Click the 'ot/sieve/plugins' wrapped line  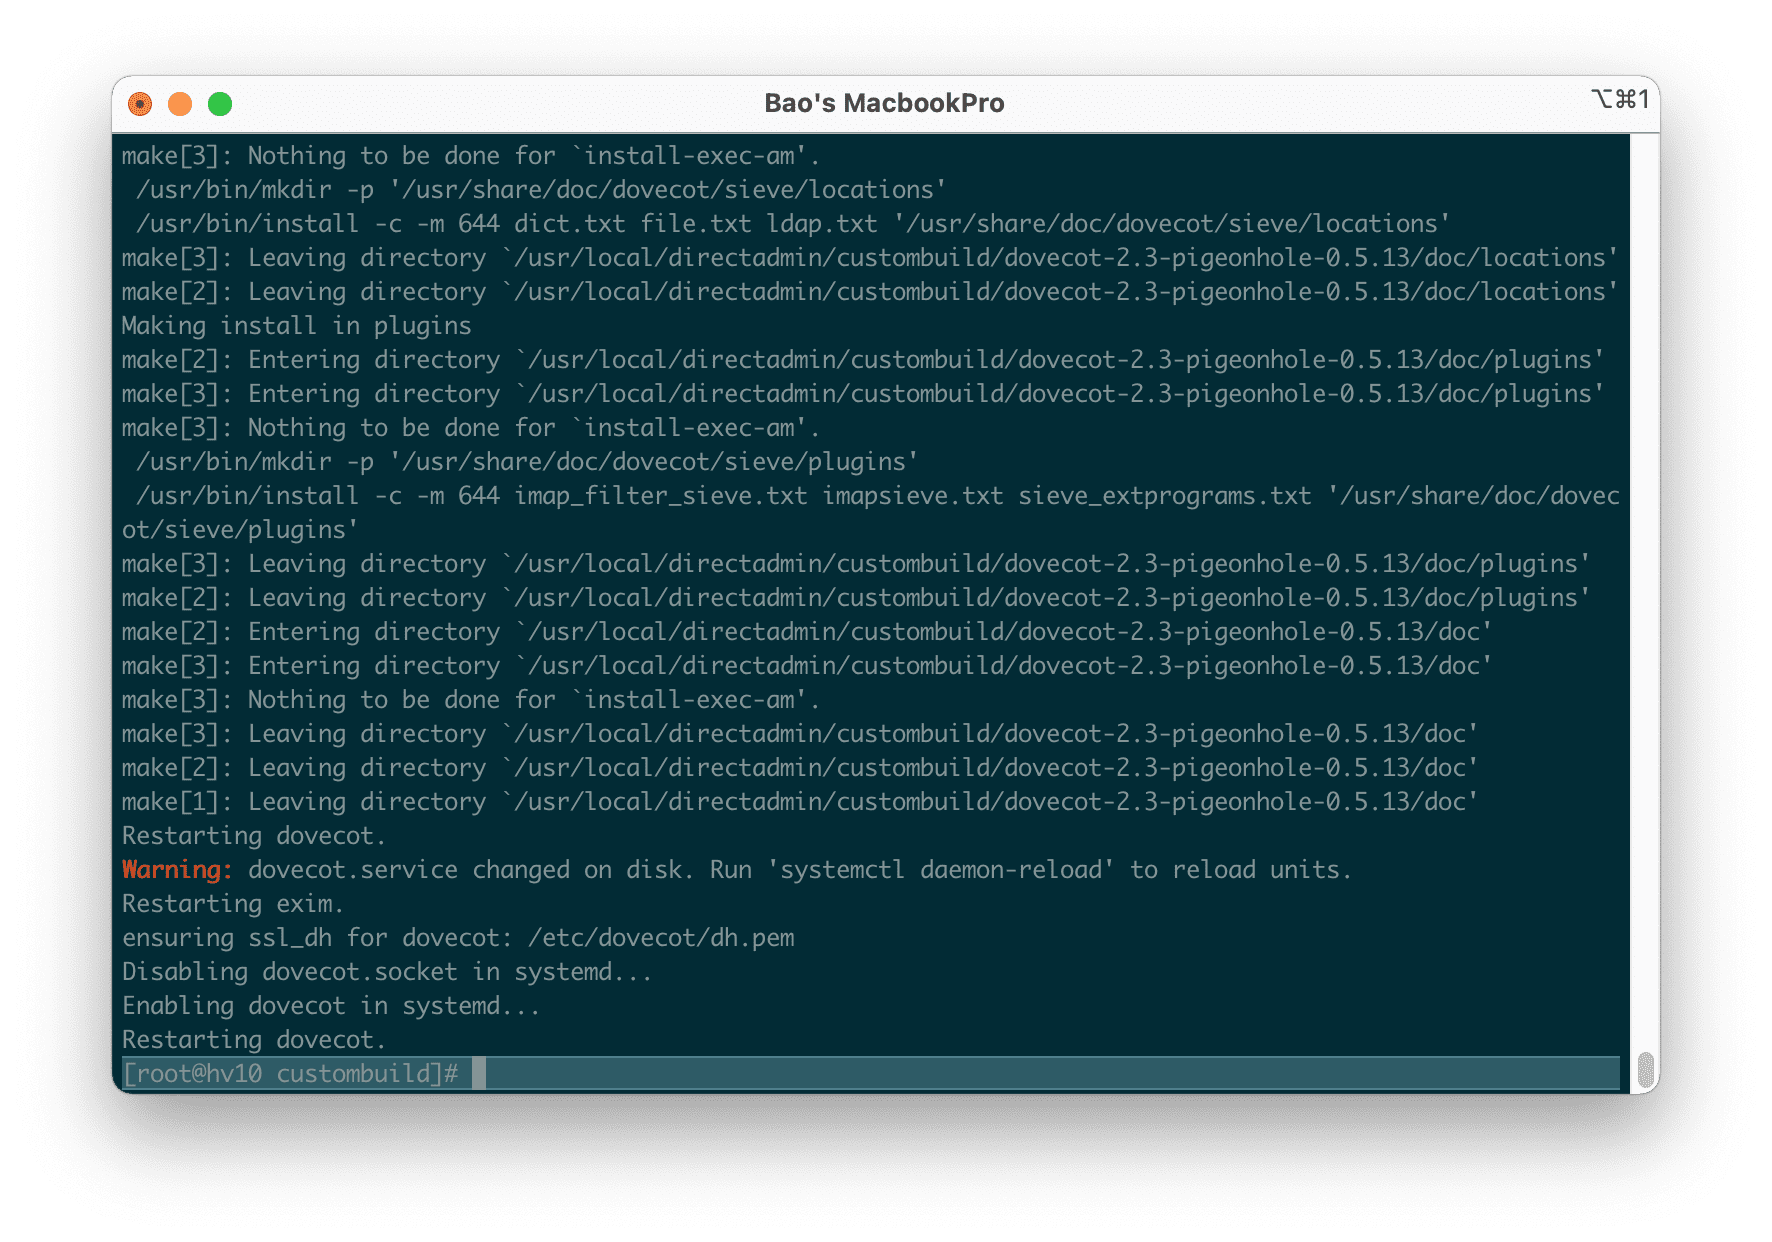pos(240,530)
